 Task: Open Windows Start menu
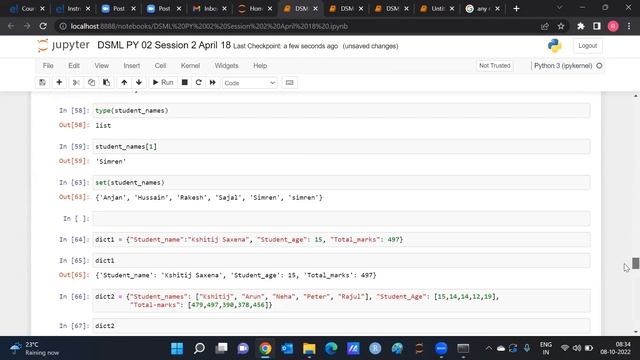pyautogui.click(x=177, y=348)
